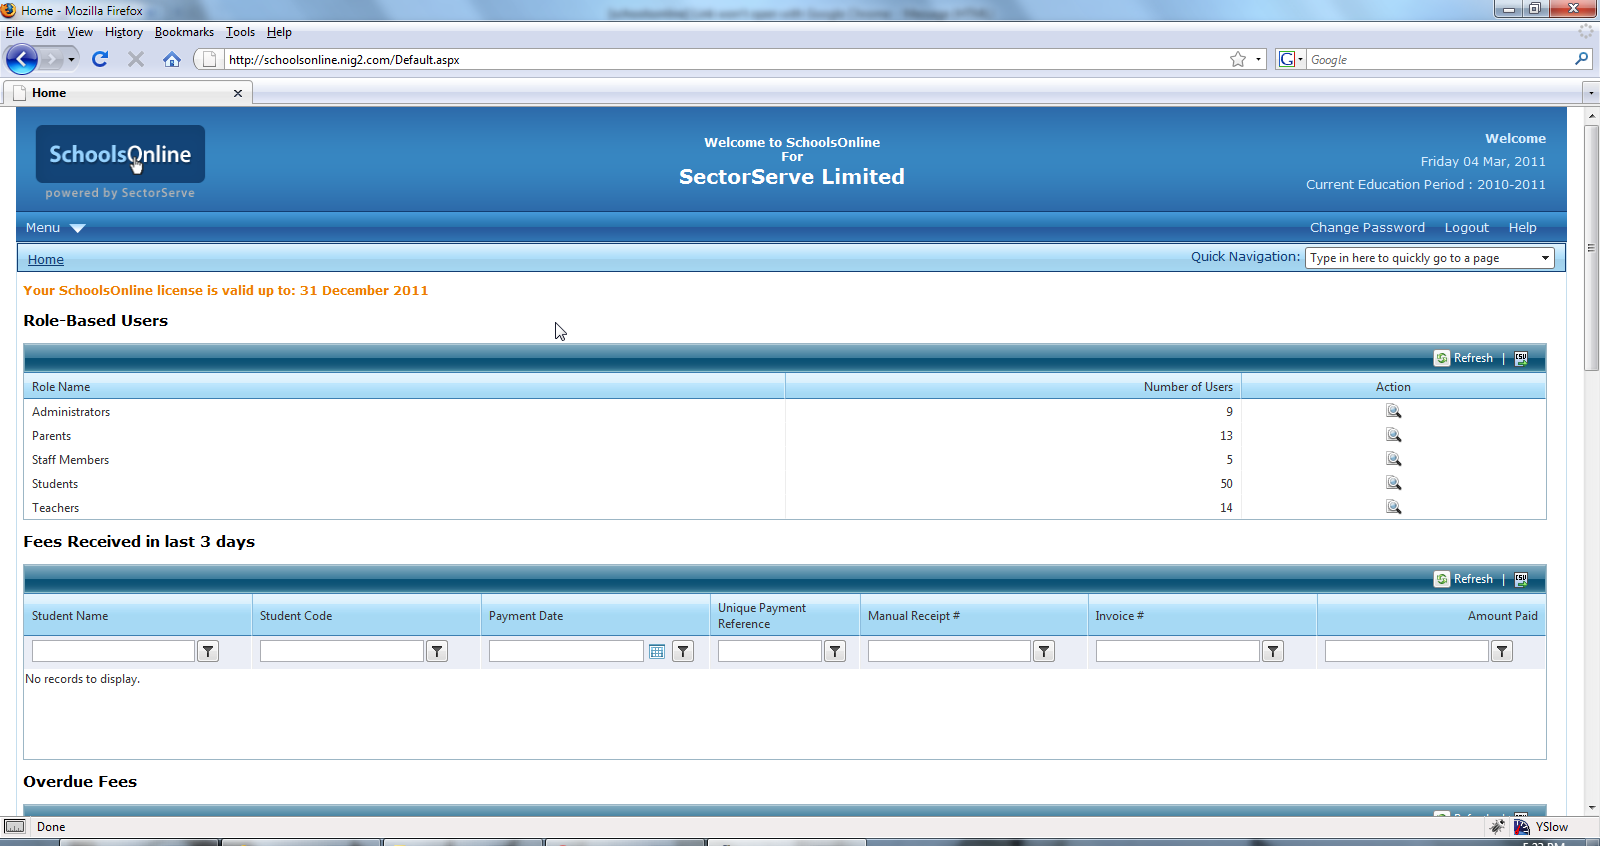Sort by Amount Paid column header
The height and width of the screenshot is (846, 1600).
coord(1502,616)
